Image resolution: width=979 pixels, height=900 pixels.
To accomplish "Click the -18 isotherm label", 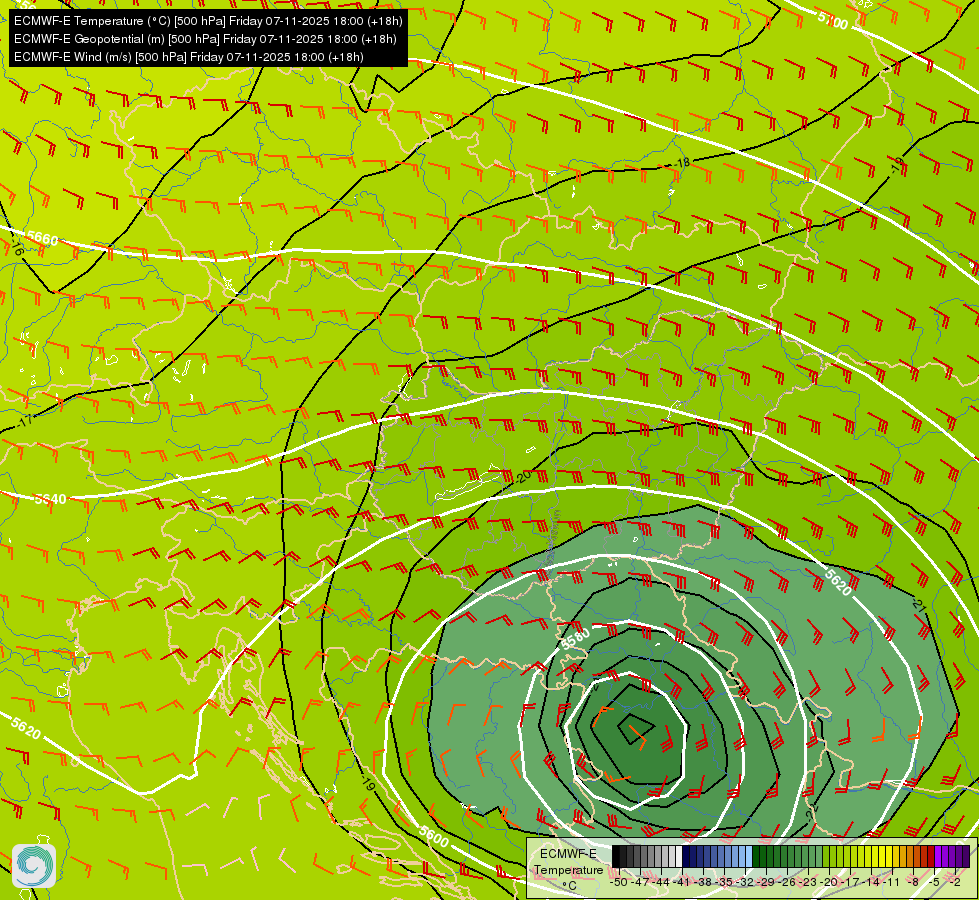I will (x=682, y=163).
